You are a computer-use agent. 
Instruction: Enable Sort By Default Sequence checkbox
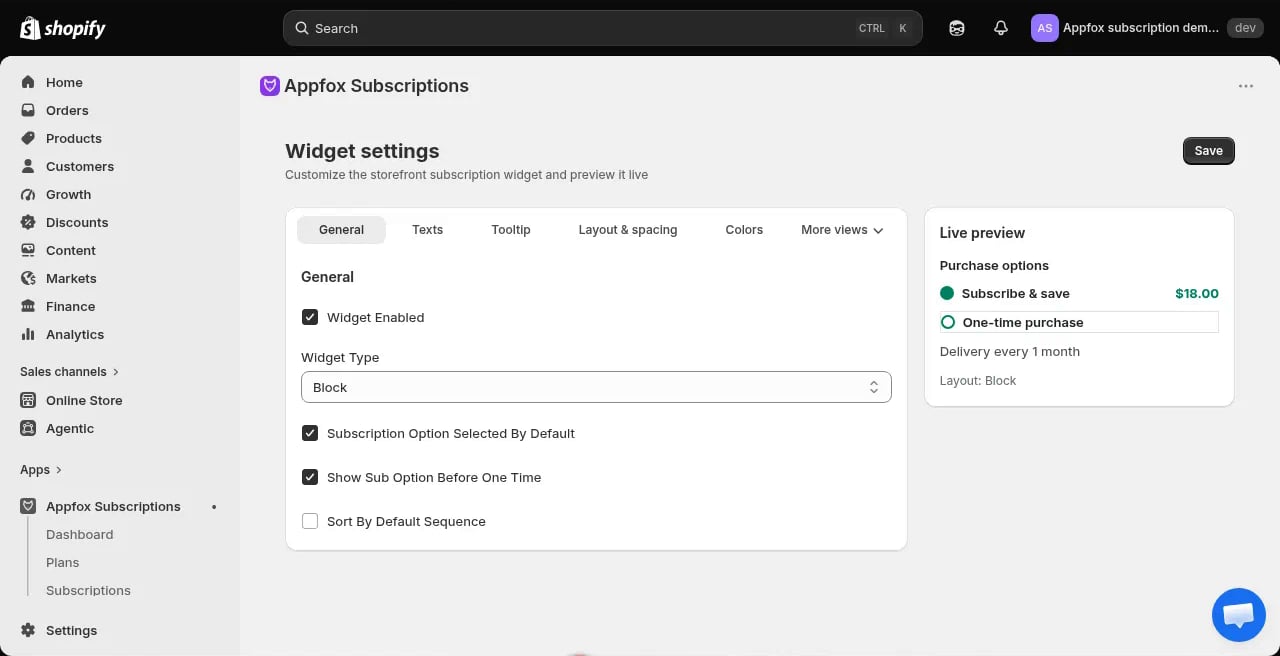click(310, 521)
